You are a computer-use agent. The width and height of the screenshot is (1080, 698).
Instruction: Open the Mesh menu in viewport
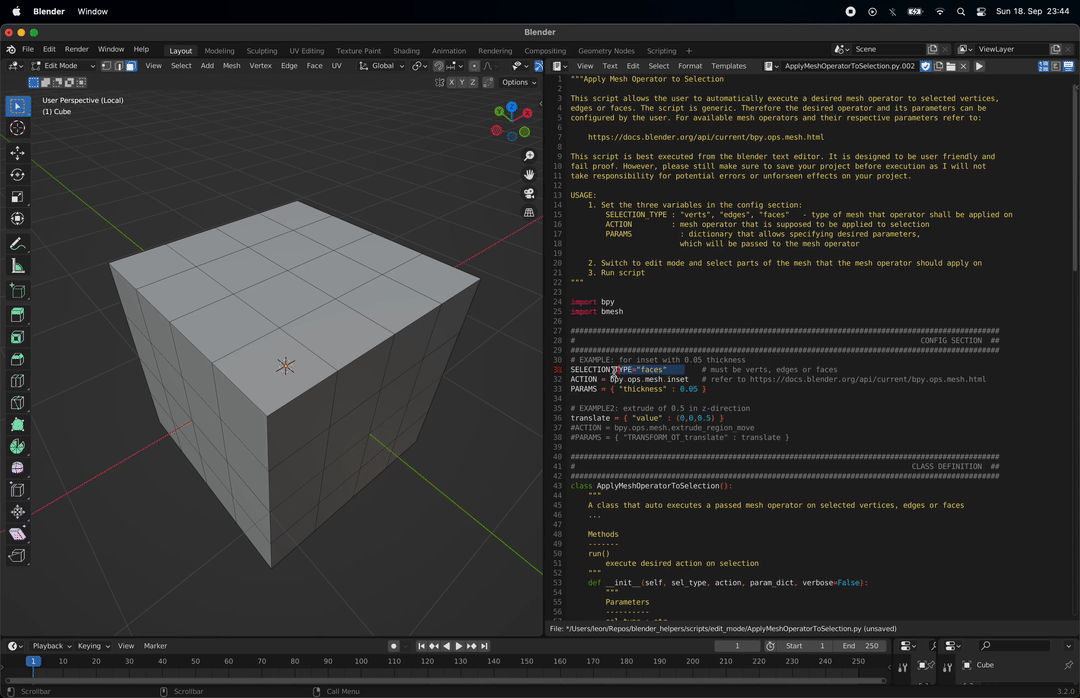coord(231,65)
